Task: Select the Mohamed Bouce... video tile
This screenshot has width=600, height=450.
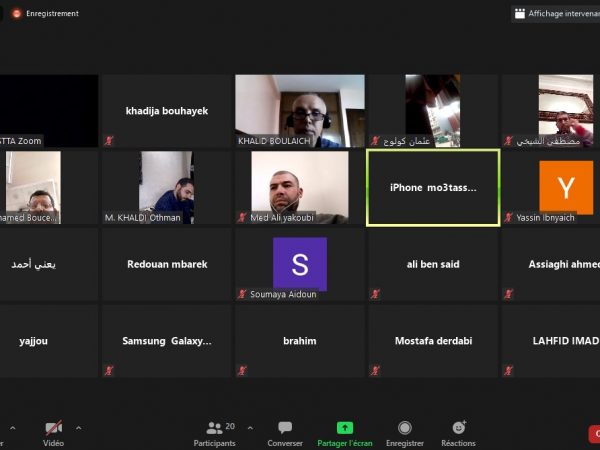Action: 49,188
